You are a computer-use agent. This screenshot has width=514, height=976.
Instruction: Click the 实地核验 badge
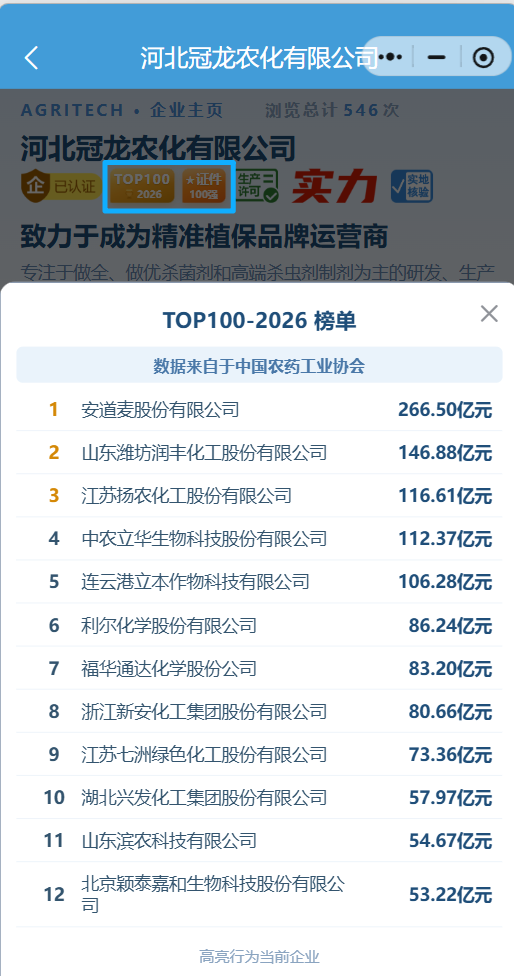[412, 186]
